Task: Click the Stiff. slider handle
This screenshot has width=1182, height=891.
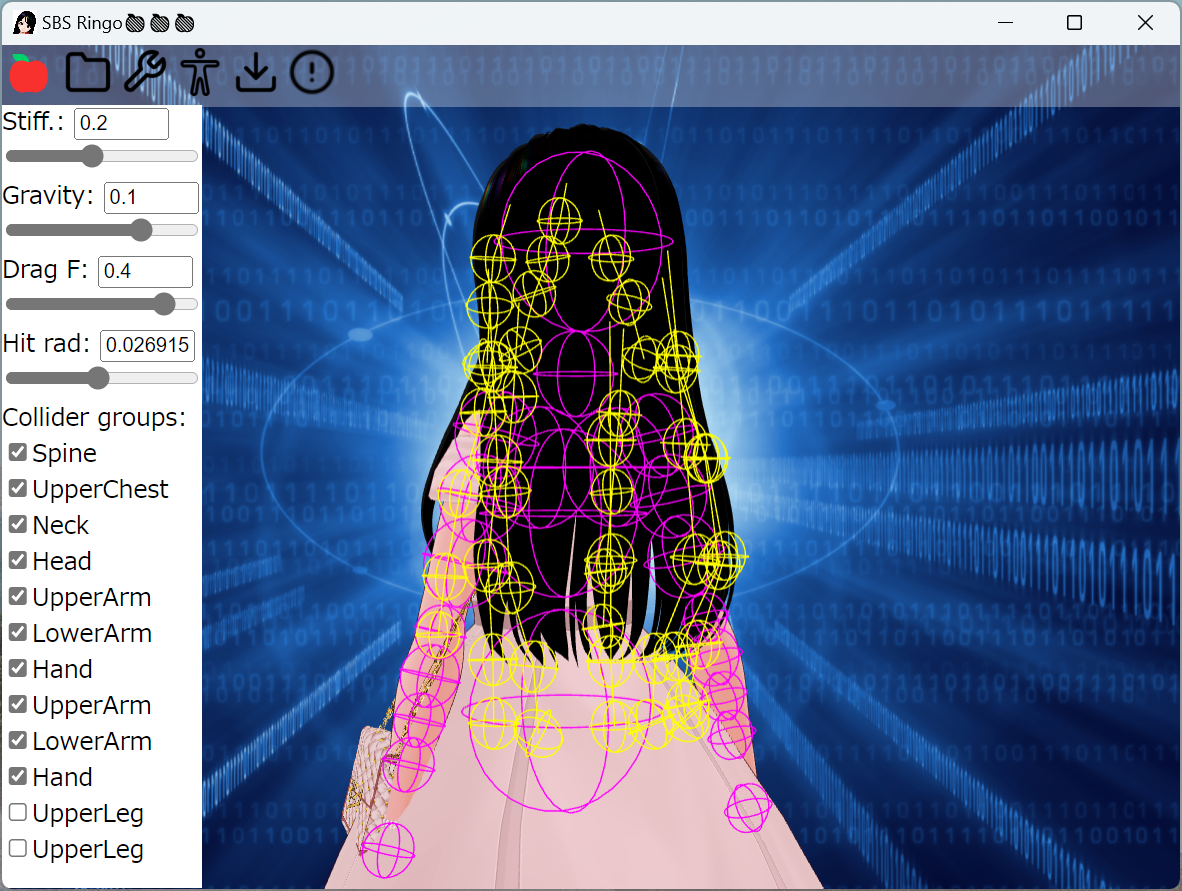Action: point(92,156)
